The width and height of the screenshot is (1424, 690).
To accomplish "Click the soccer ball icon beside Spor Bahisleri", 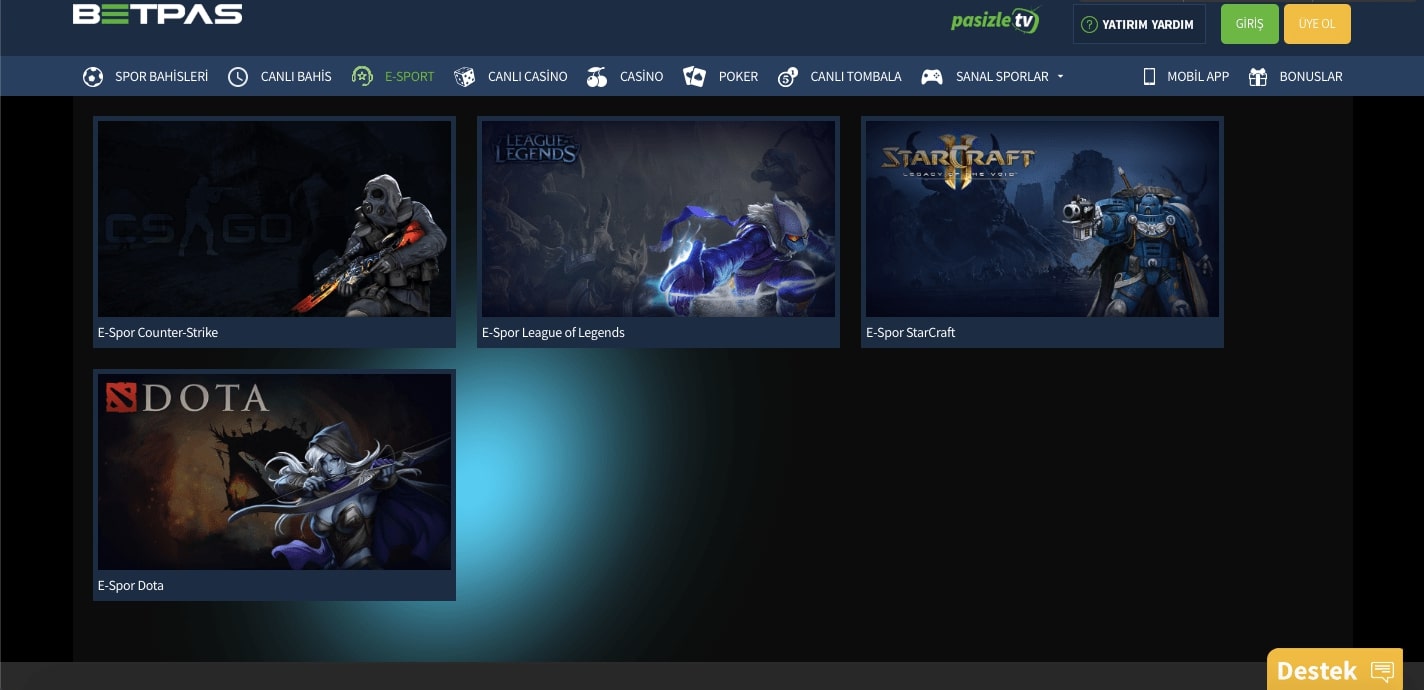I will (93, 77).
